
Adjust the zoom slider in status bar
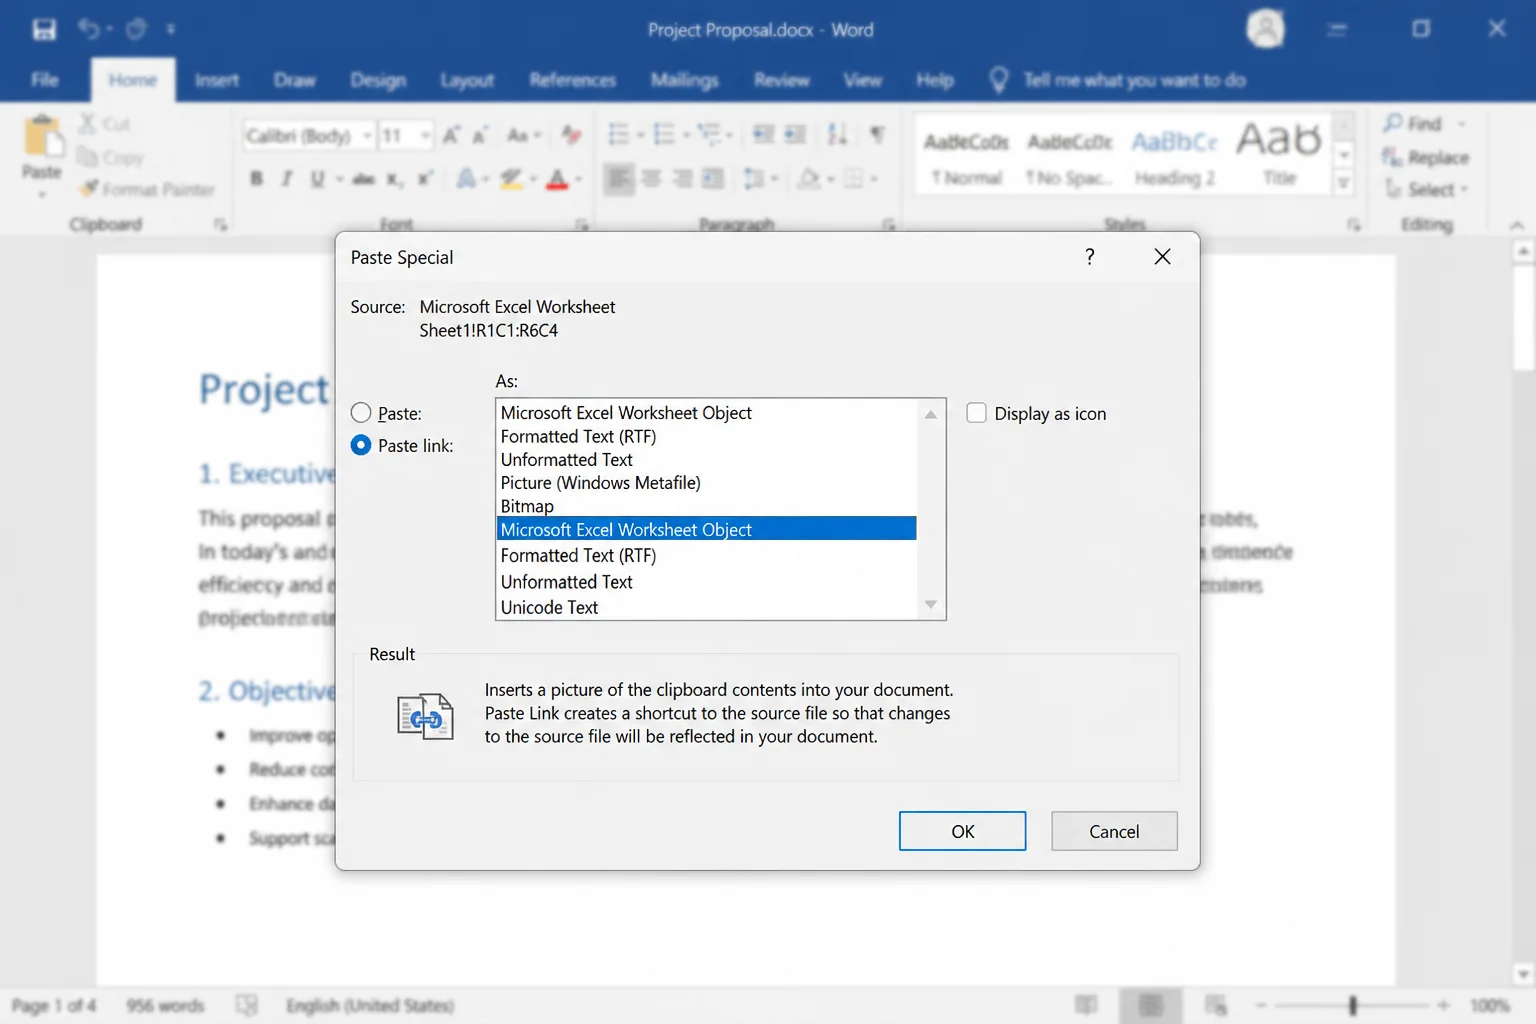pyautogui.click(x=1352, y=1005)
